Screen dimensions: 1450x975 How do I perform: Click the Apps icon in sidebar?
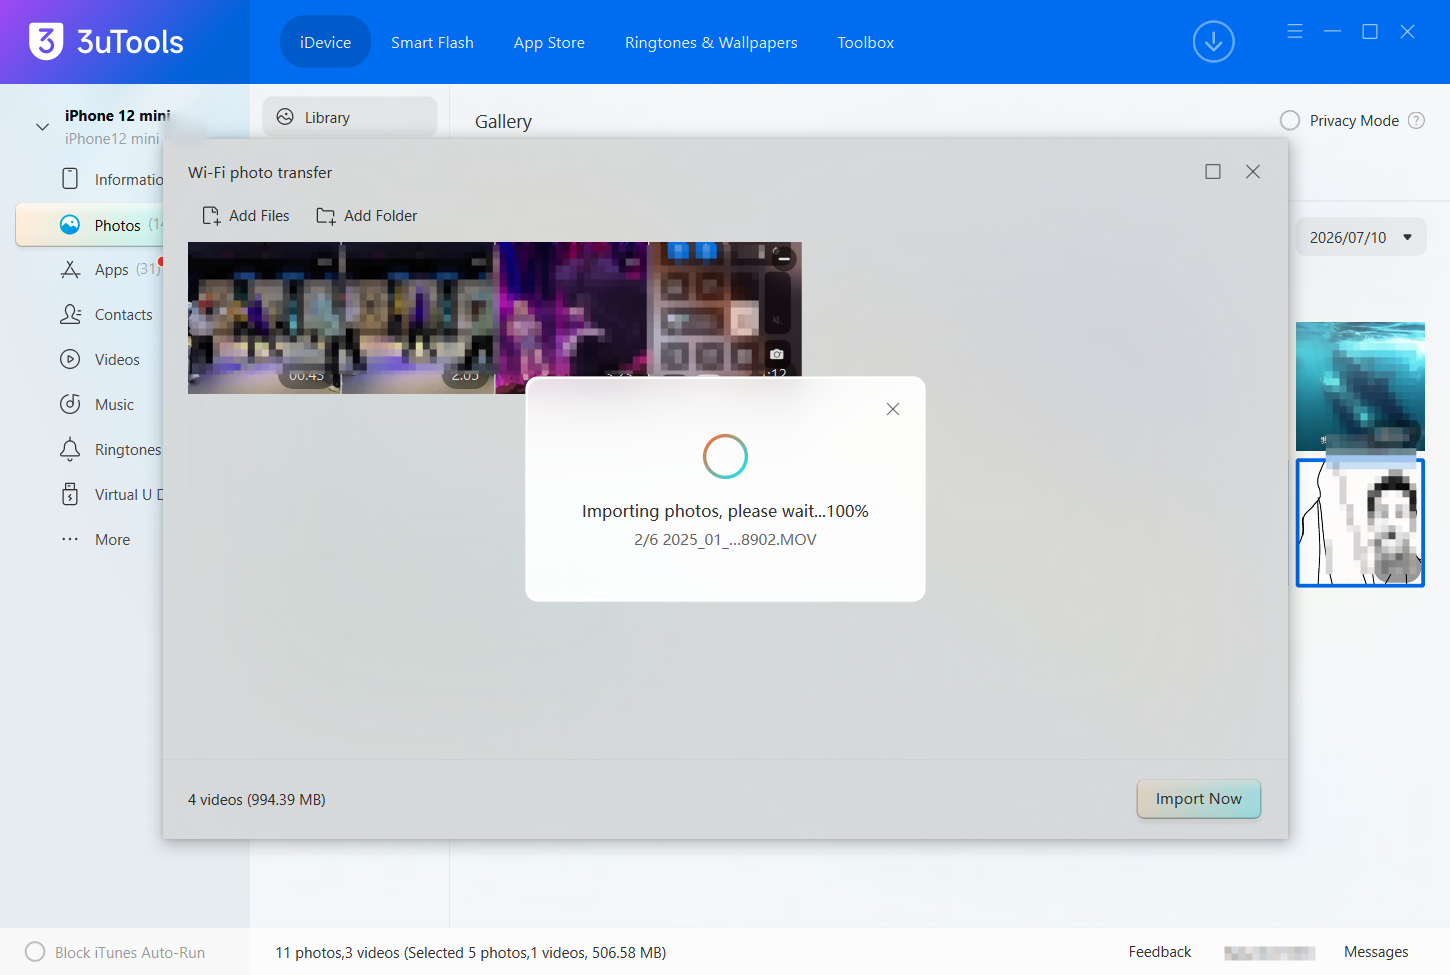tap(70, 269)
